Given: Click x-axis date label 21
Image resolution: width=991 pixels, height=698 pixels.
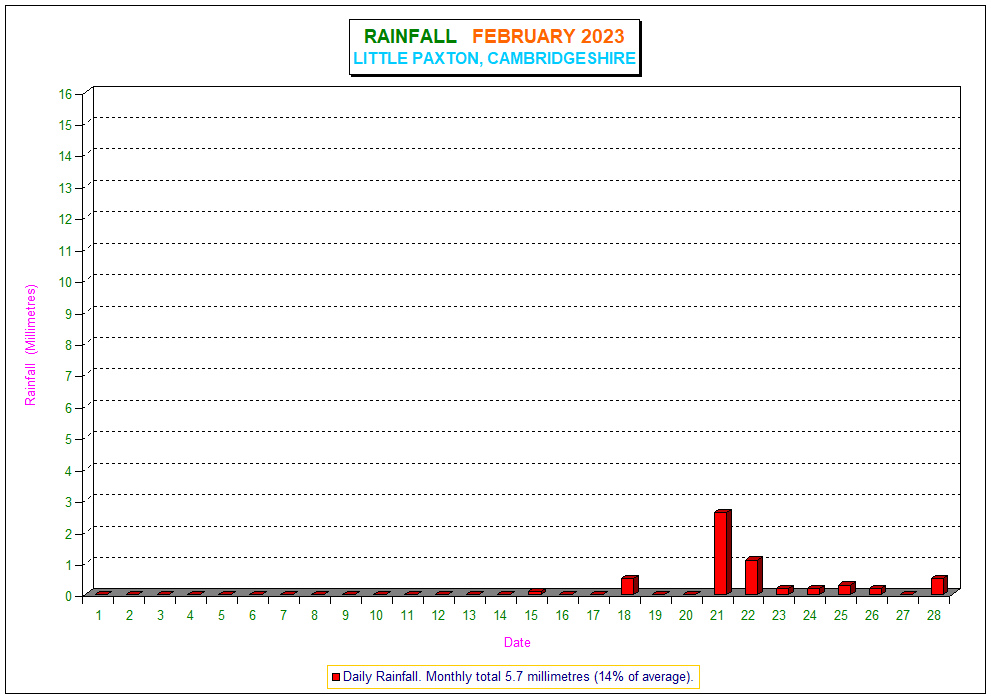Looking at the screenshot, I should [x=717, y=616].
